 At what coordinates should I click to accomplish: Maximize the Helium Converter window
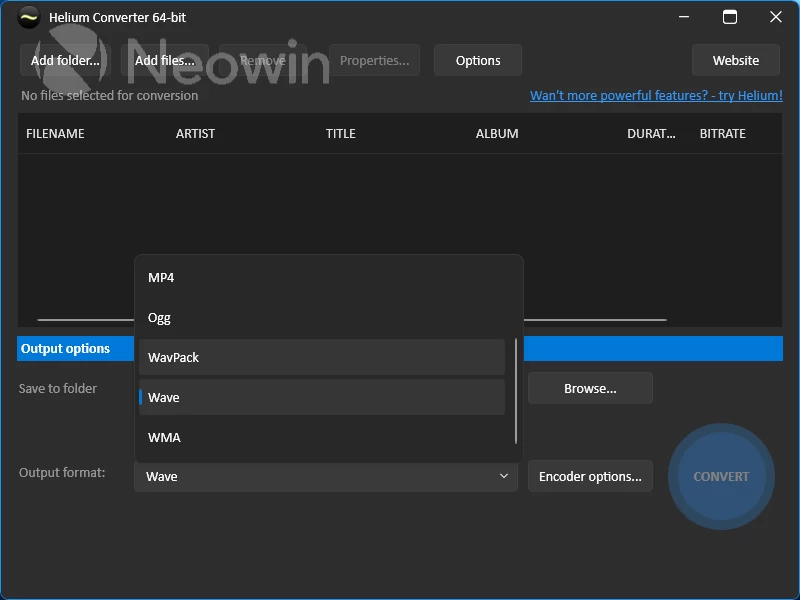click(730, 17)
